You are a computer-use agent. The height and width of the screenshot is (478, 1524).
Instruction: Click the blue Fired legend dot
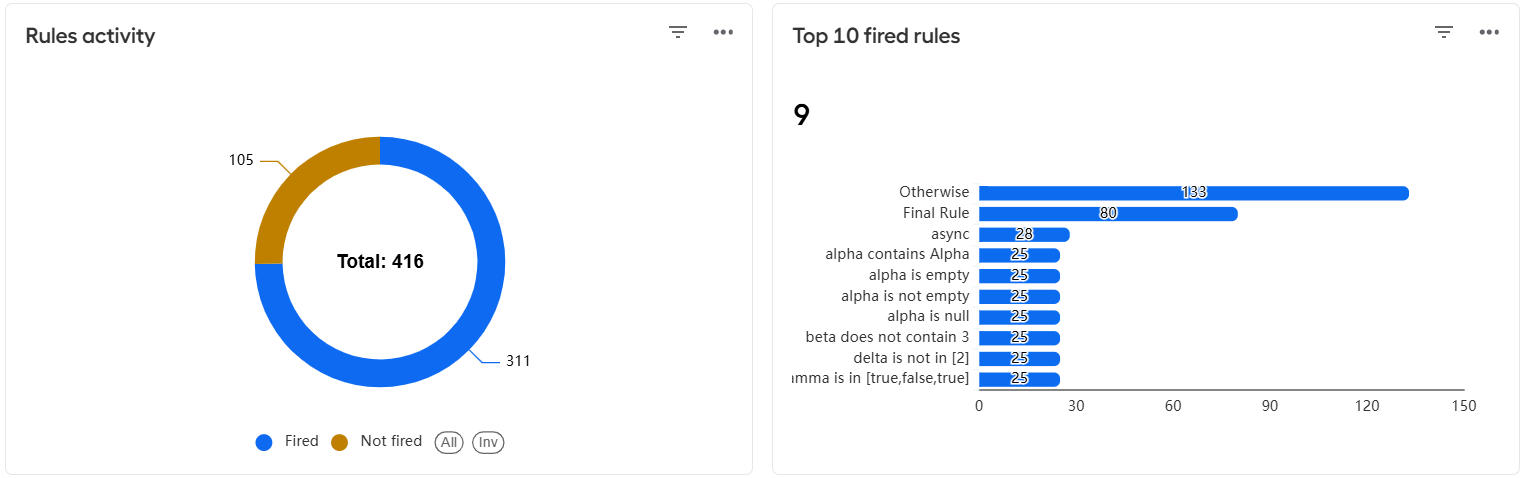tap(264, 442)
